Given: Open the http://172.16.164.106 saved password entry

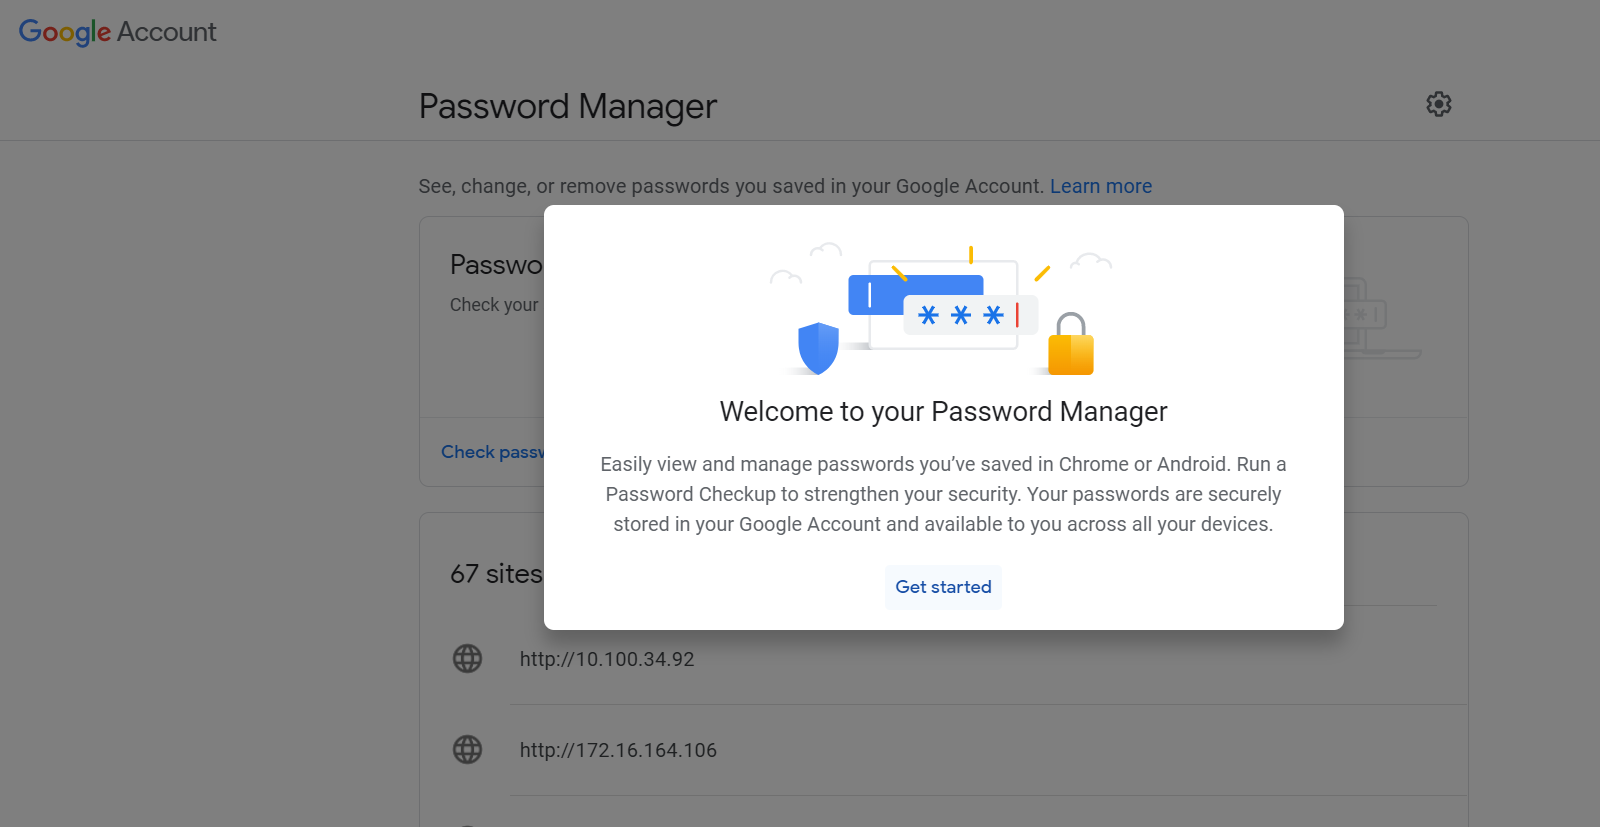Looking at the screenshot, I should tap(618, 750).
